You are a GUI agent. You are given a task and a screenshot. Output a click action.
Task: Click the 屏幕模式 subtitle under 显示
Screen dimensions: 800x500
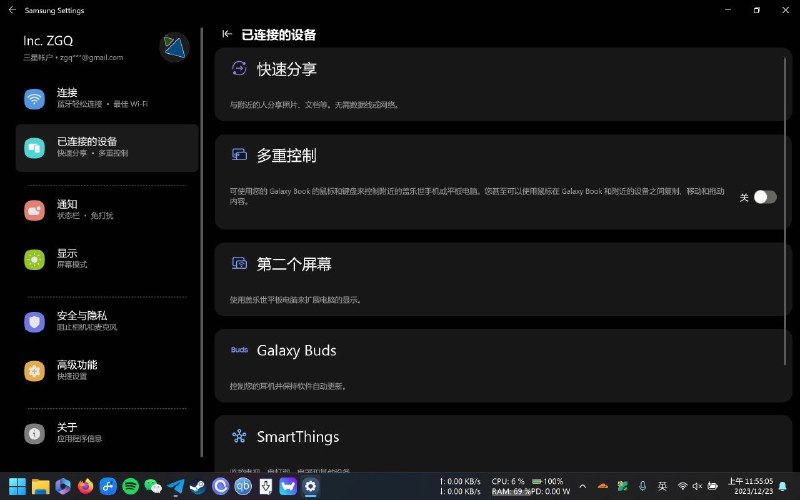click(72, 264)
